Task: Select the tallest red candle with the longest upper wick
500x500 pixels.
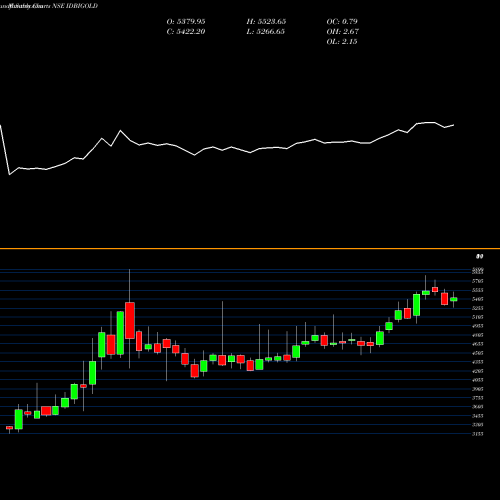Action: pos(130,320)
